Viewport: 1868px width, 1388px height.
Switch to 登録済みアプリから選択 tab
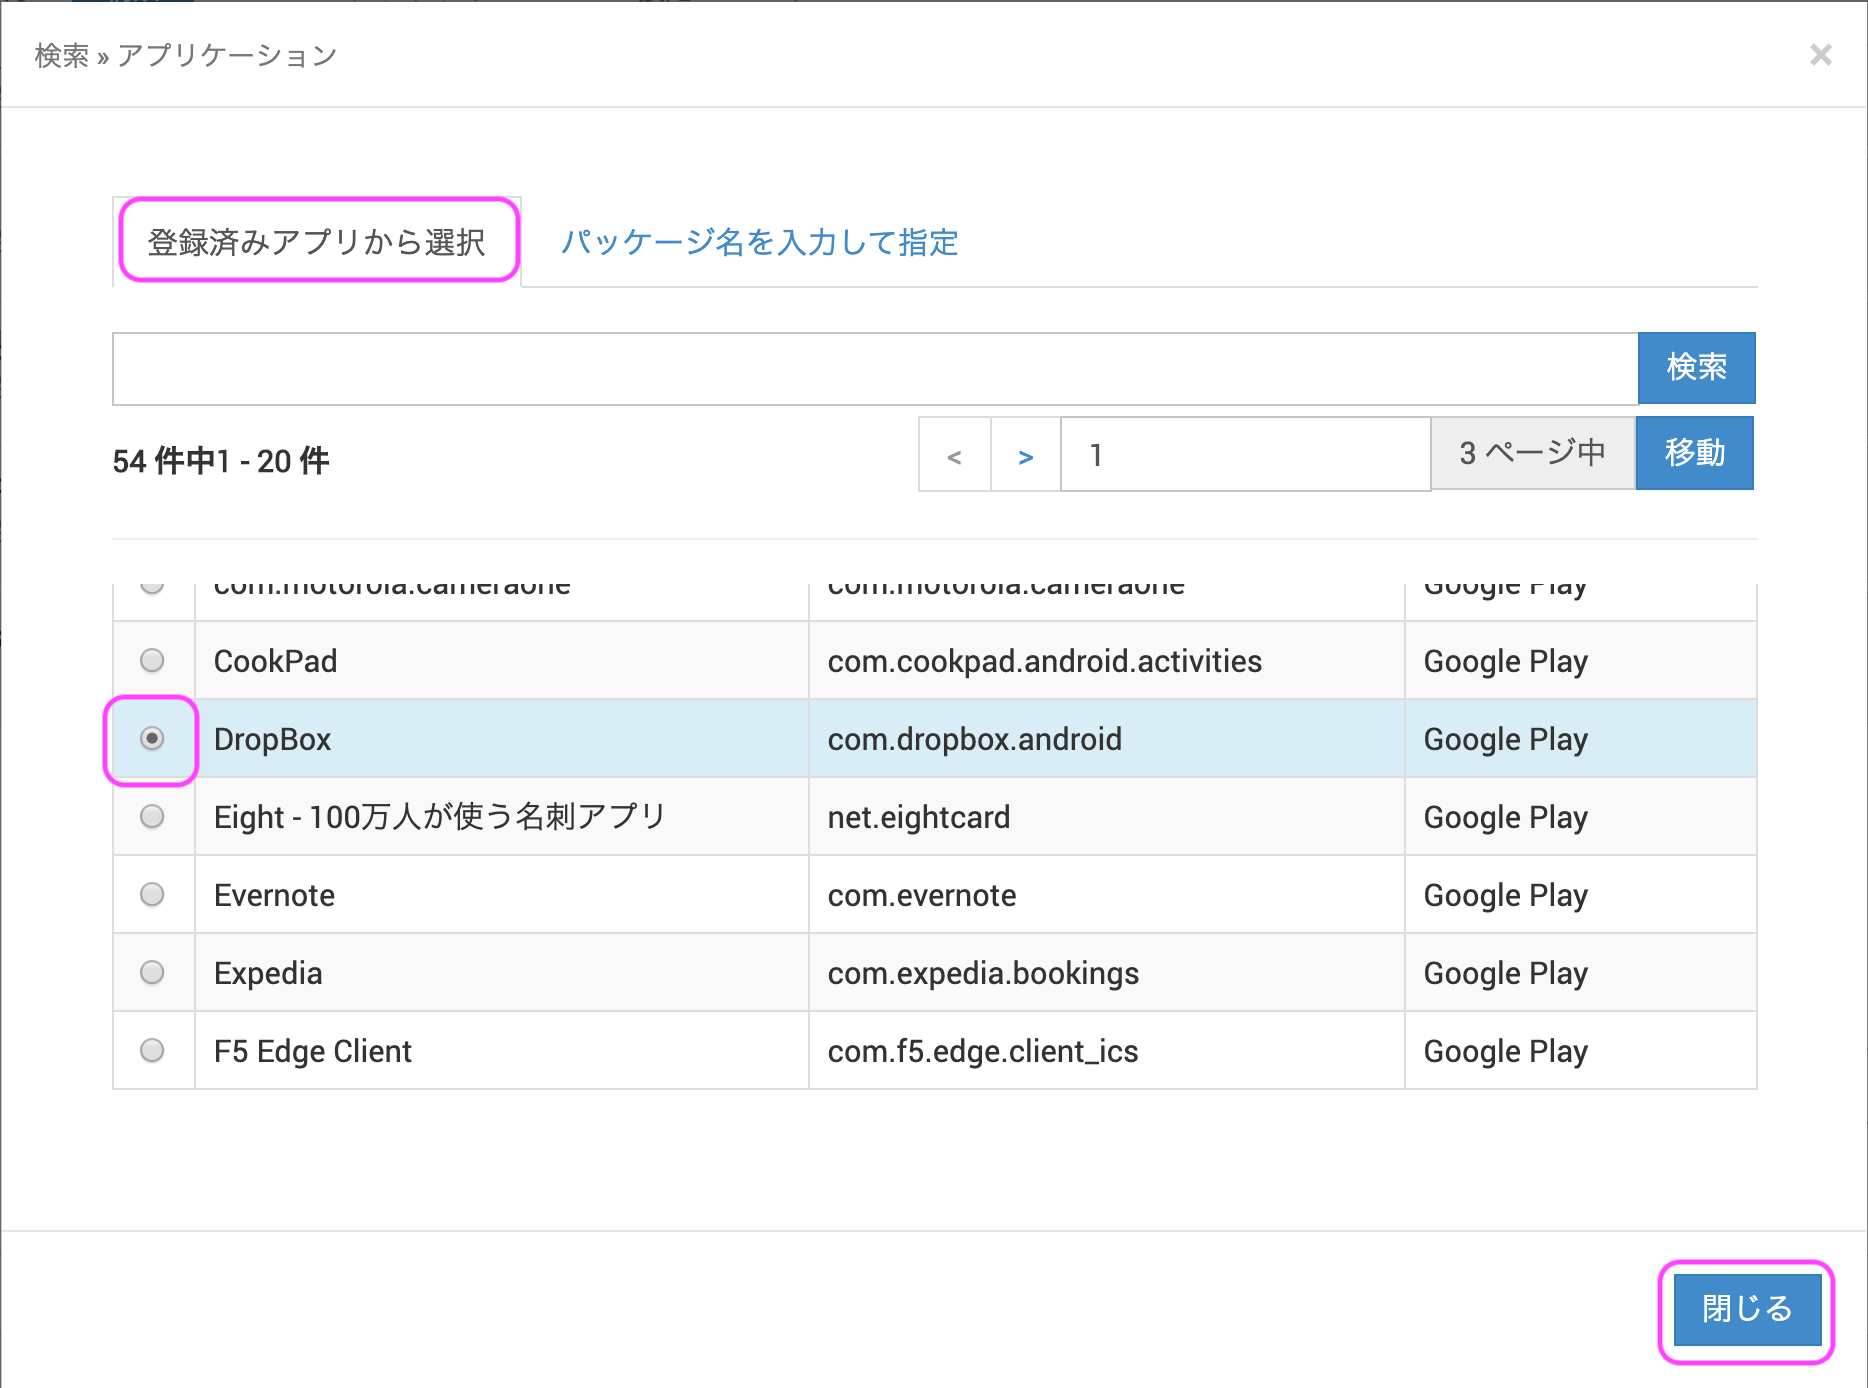(x=317, y=242)
